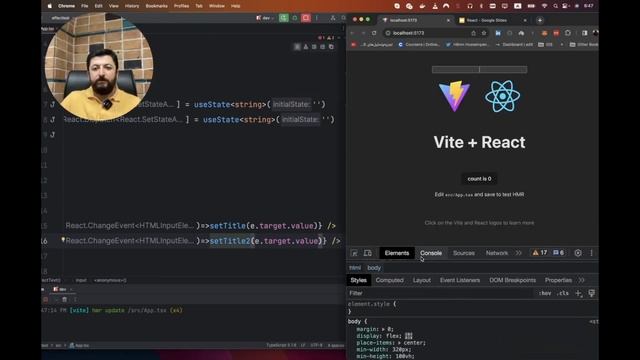Toggle the :hov element state button
Screen dimensions: 640x360
(x=545, y=293)
